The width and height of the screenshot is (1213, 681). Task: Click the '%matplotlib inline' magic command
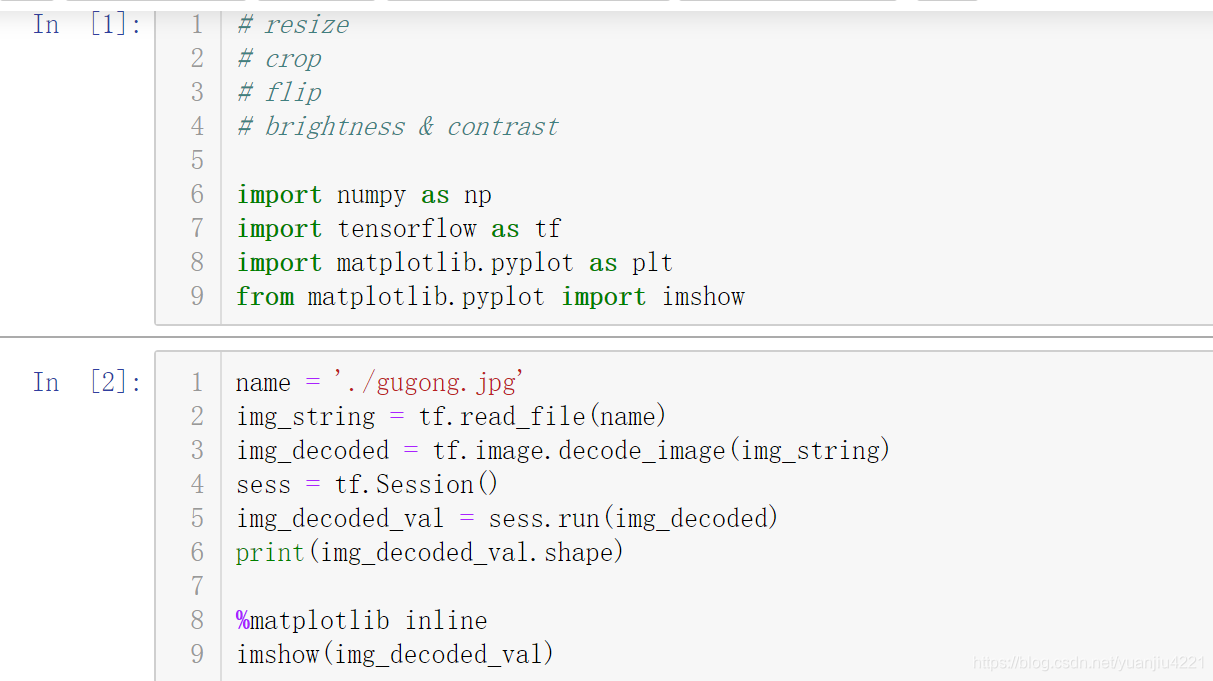362,621
